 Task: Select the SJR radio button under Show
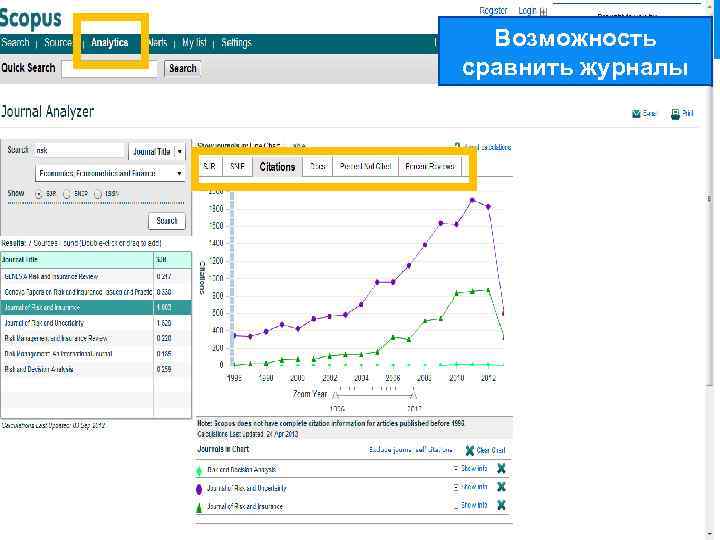(39, 194)
